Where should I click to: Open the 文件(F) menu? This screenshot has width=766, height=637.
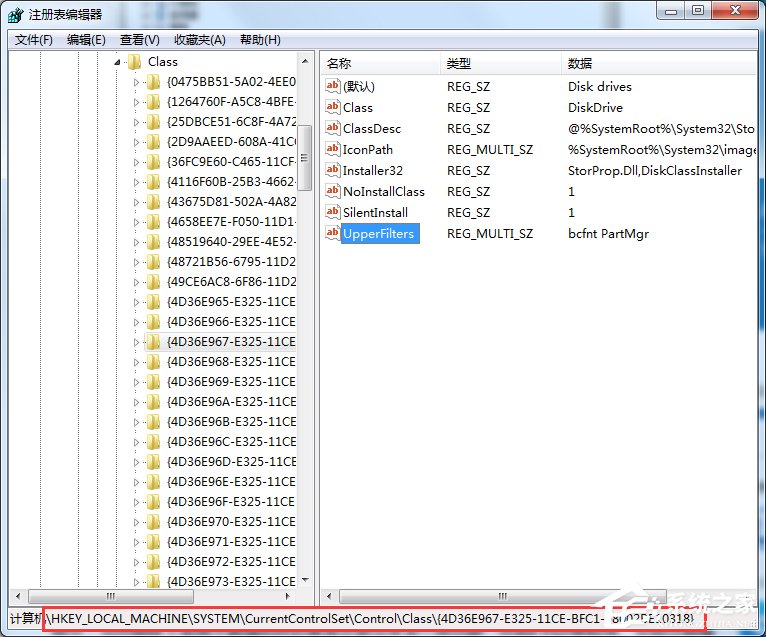(34, 40)
